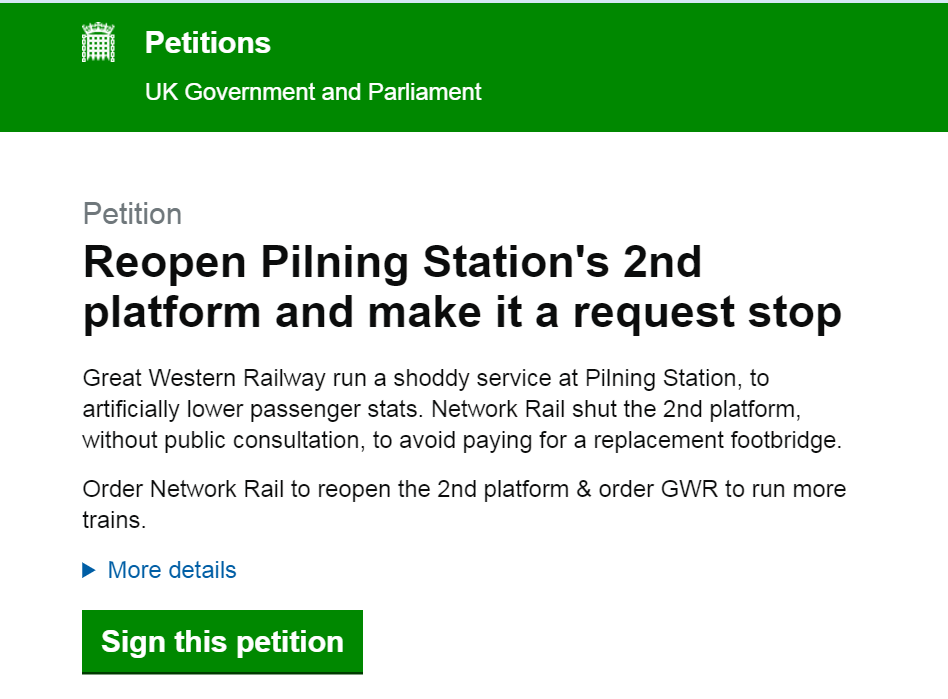
Task: Select the heading line 'Reopen Pilning Station's 2nd'
Action: [x=392, y=262]
